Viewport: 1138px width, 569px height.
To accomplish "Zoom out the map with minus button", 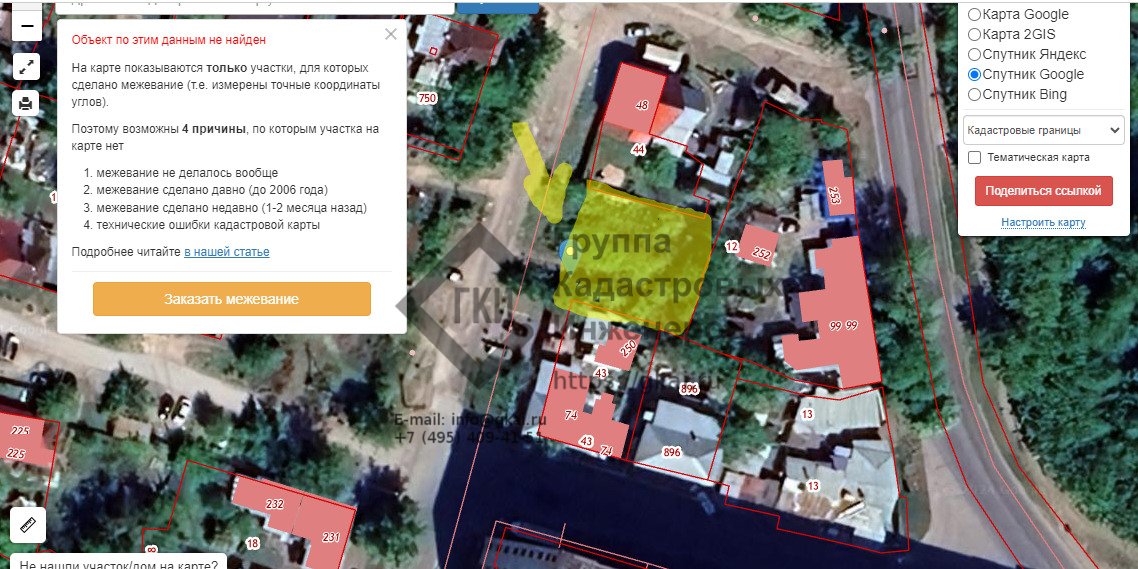I will (x=27, y=27).
